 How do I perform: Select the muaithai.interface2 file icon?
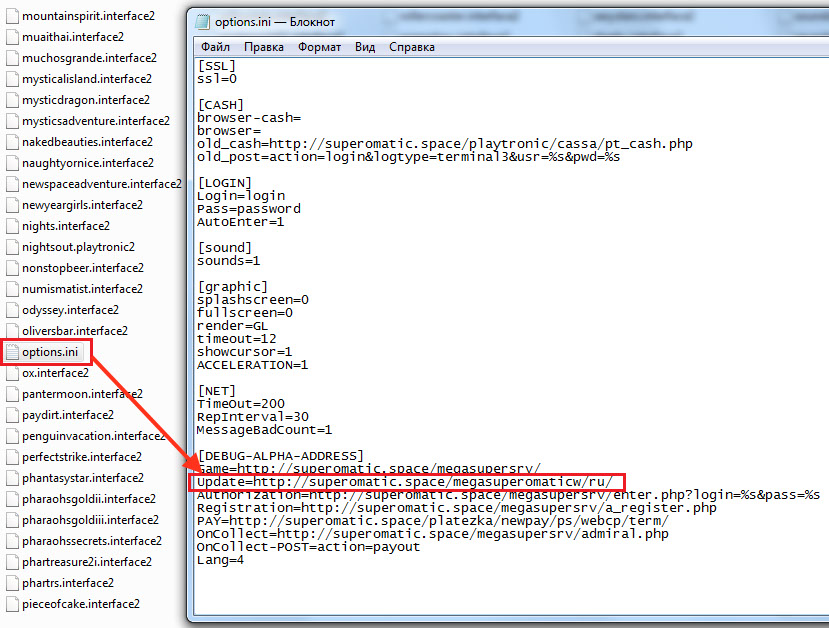click(12, 37)
